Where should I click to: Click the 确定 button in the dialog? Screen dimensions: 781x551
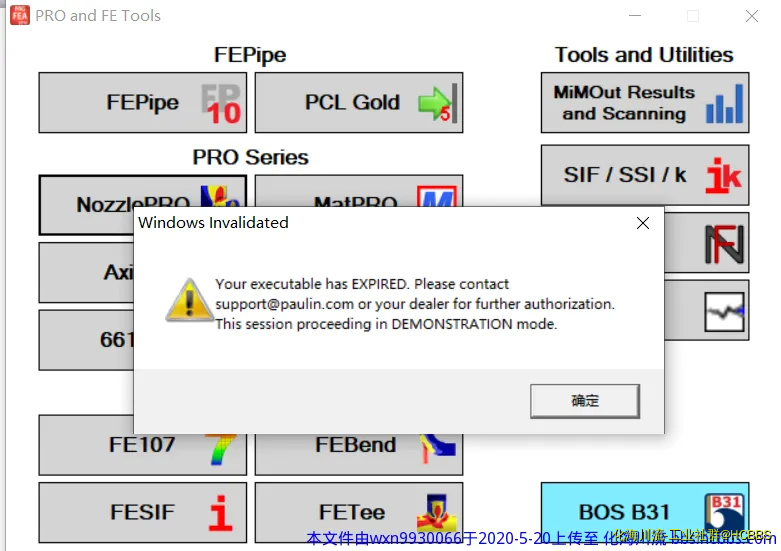pyautogui.click(x=585, y=401)
